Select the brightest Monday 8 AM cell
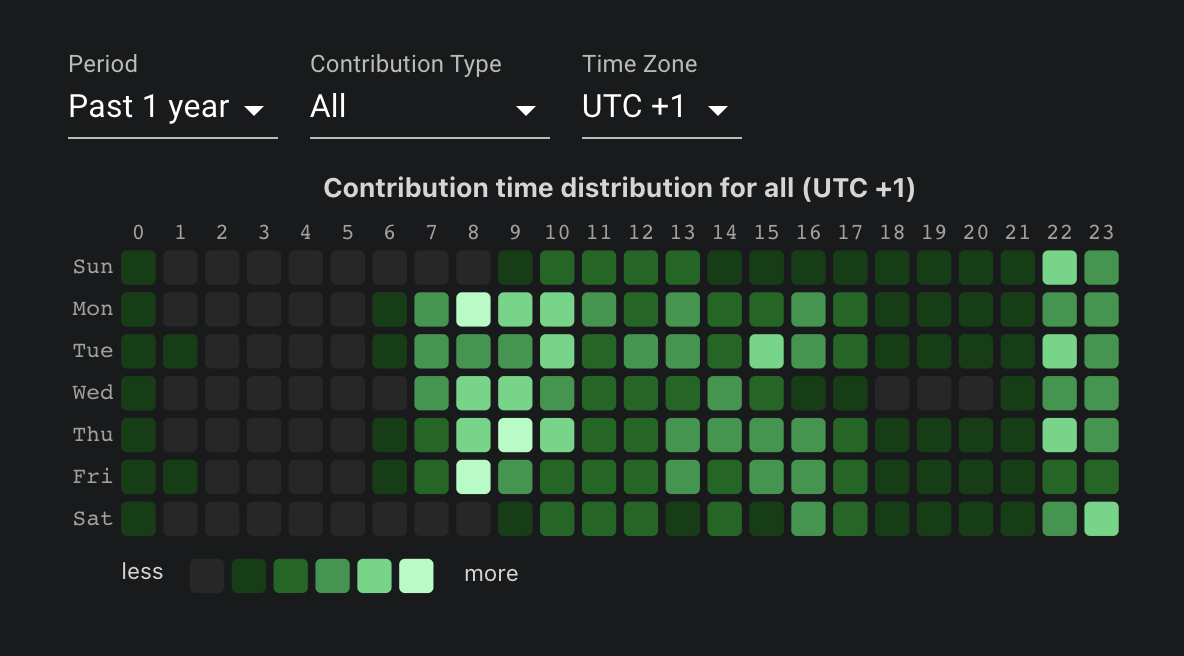 pyautogui.click(x=473, y=309)
